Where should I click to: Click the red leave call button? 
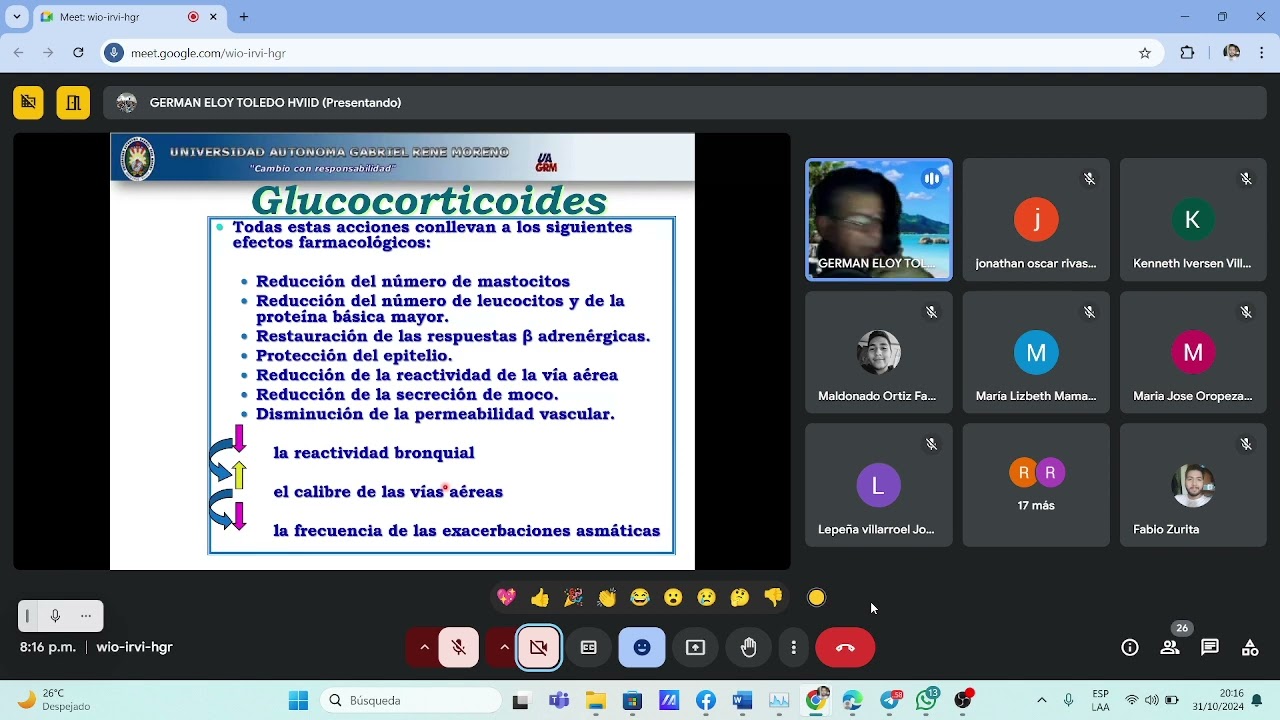click(x=845, y=647)
